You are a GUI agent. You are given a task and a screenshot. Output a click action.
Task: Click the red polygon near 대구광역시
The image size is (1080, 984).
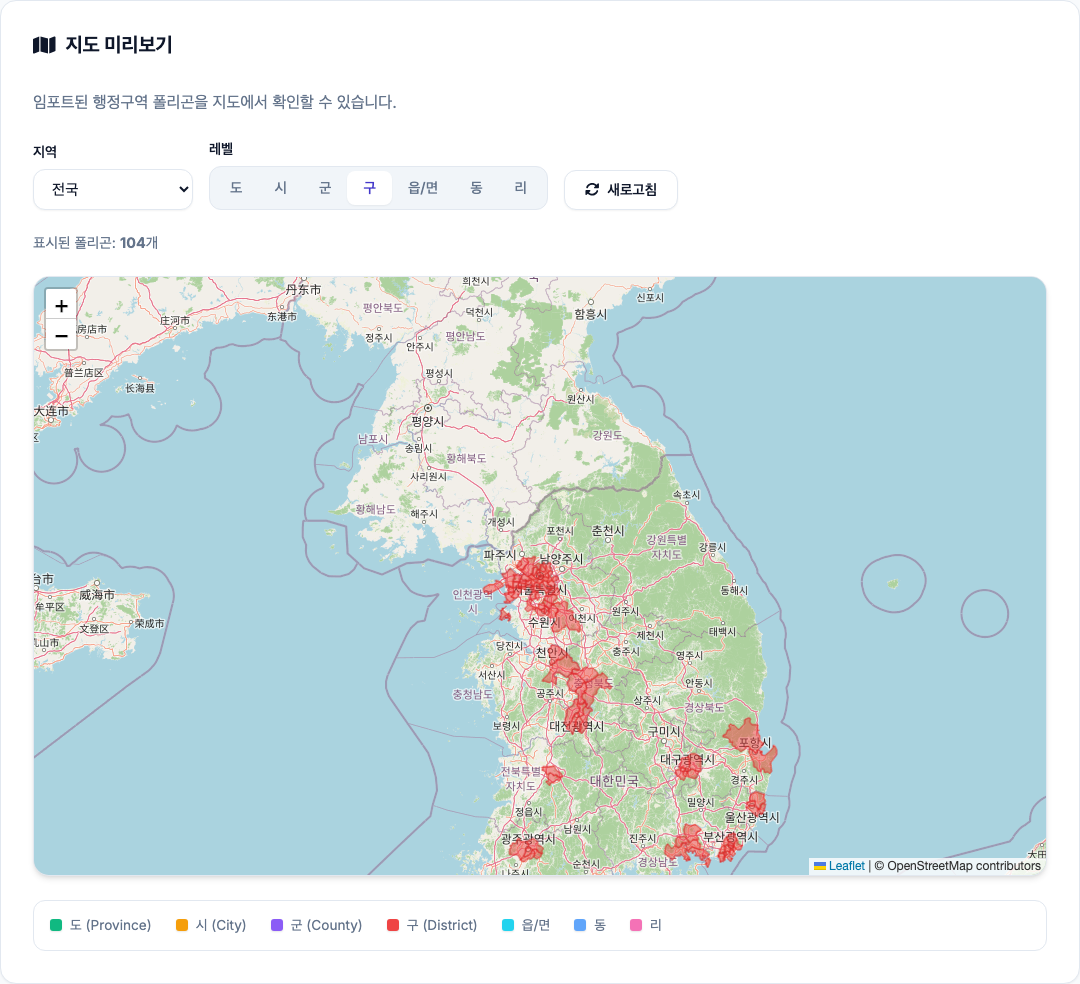click(687, 768)
